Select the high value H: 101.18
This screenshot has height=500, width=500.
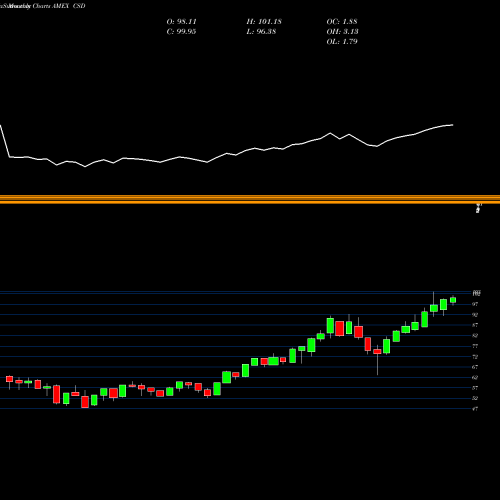pos(264,22)
